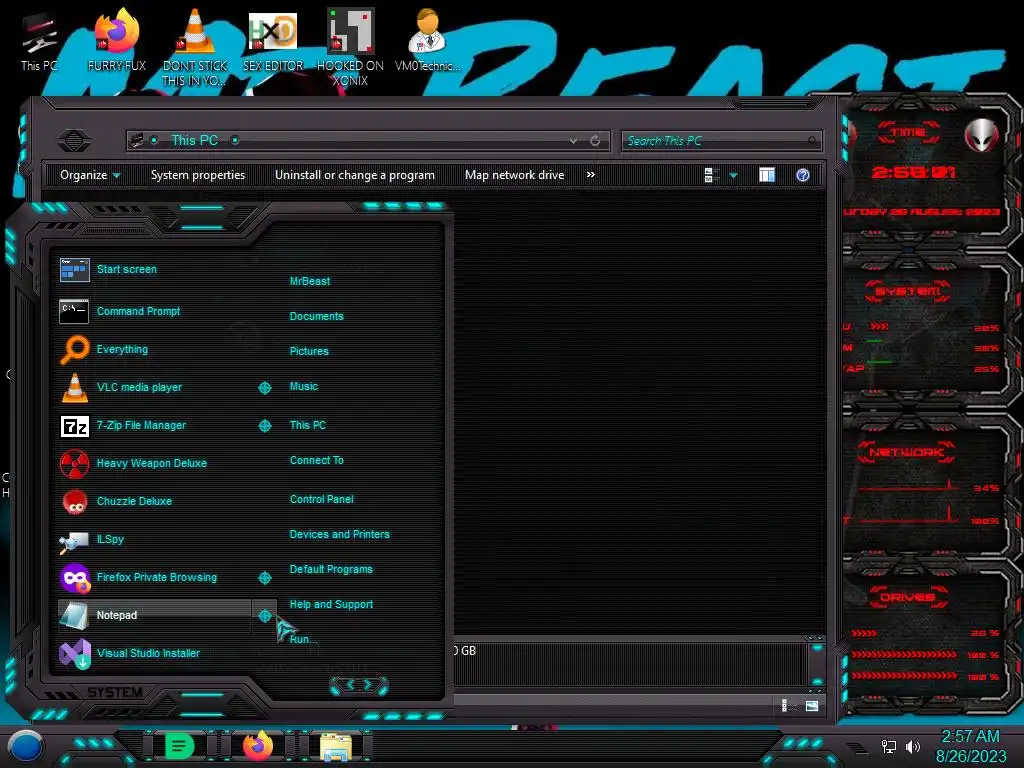Image resolution: width=1024 pixels, height=768 pixels.
Task: Open Control Panel from start menu
Action: (321, 500)
